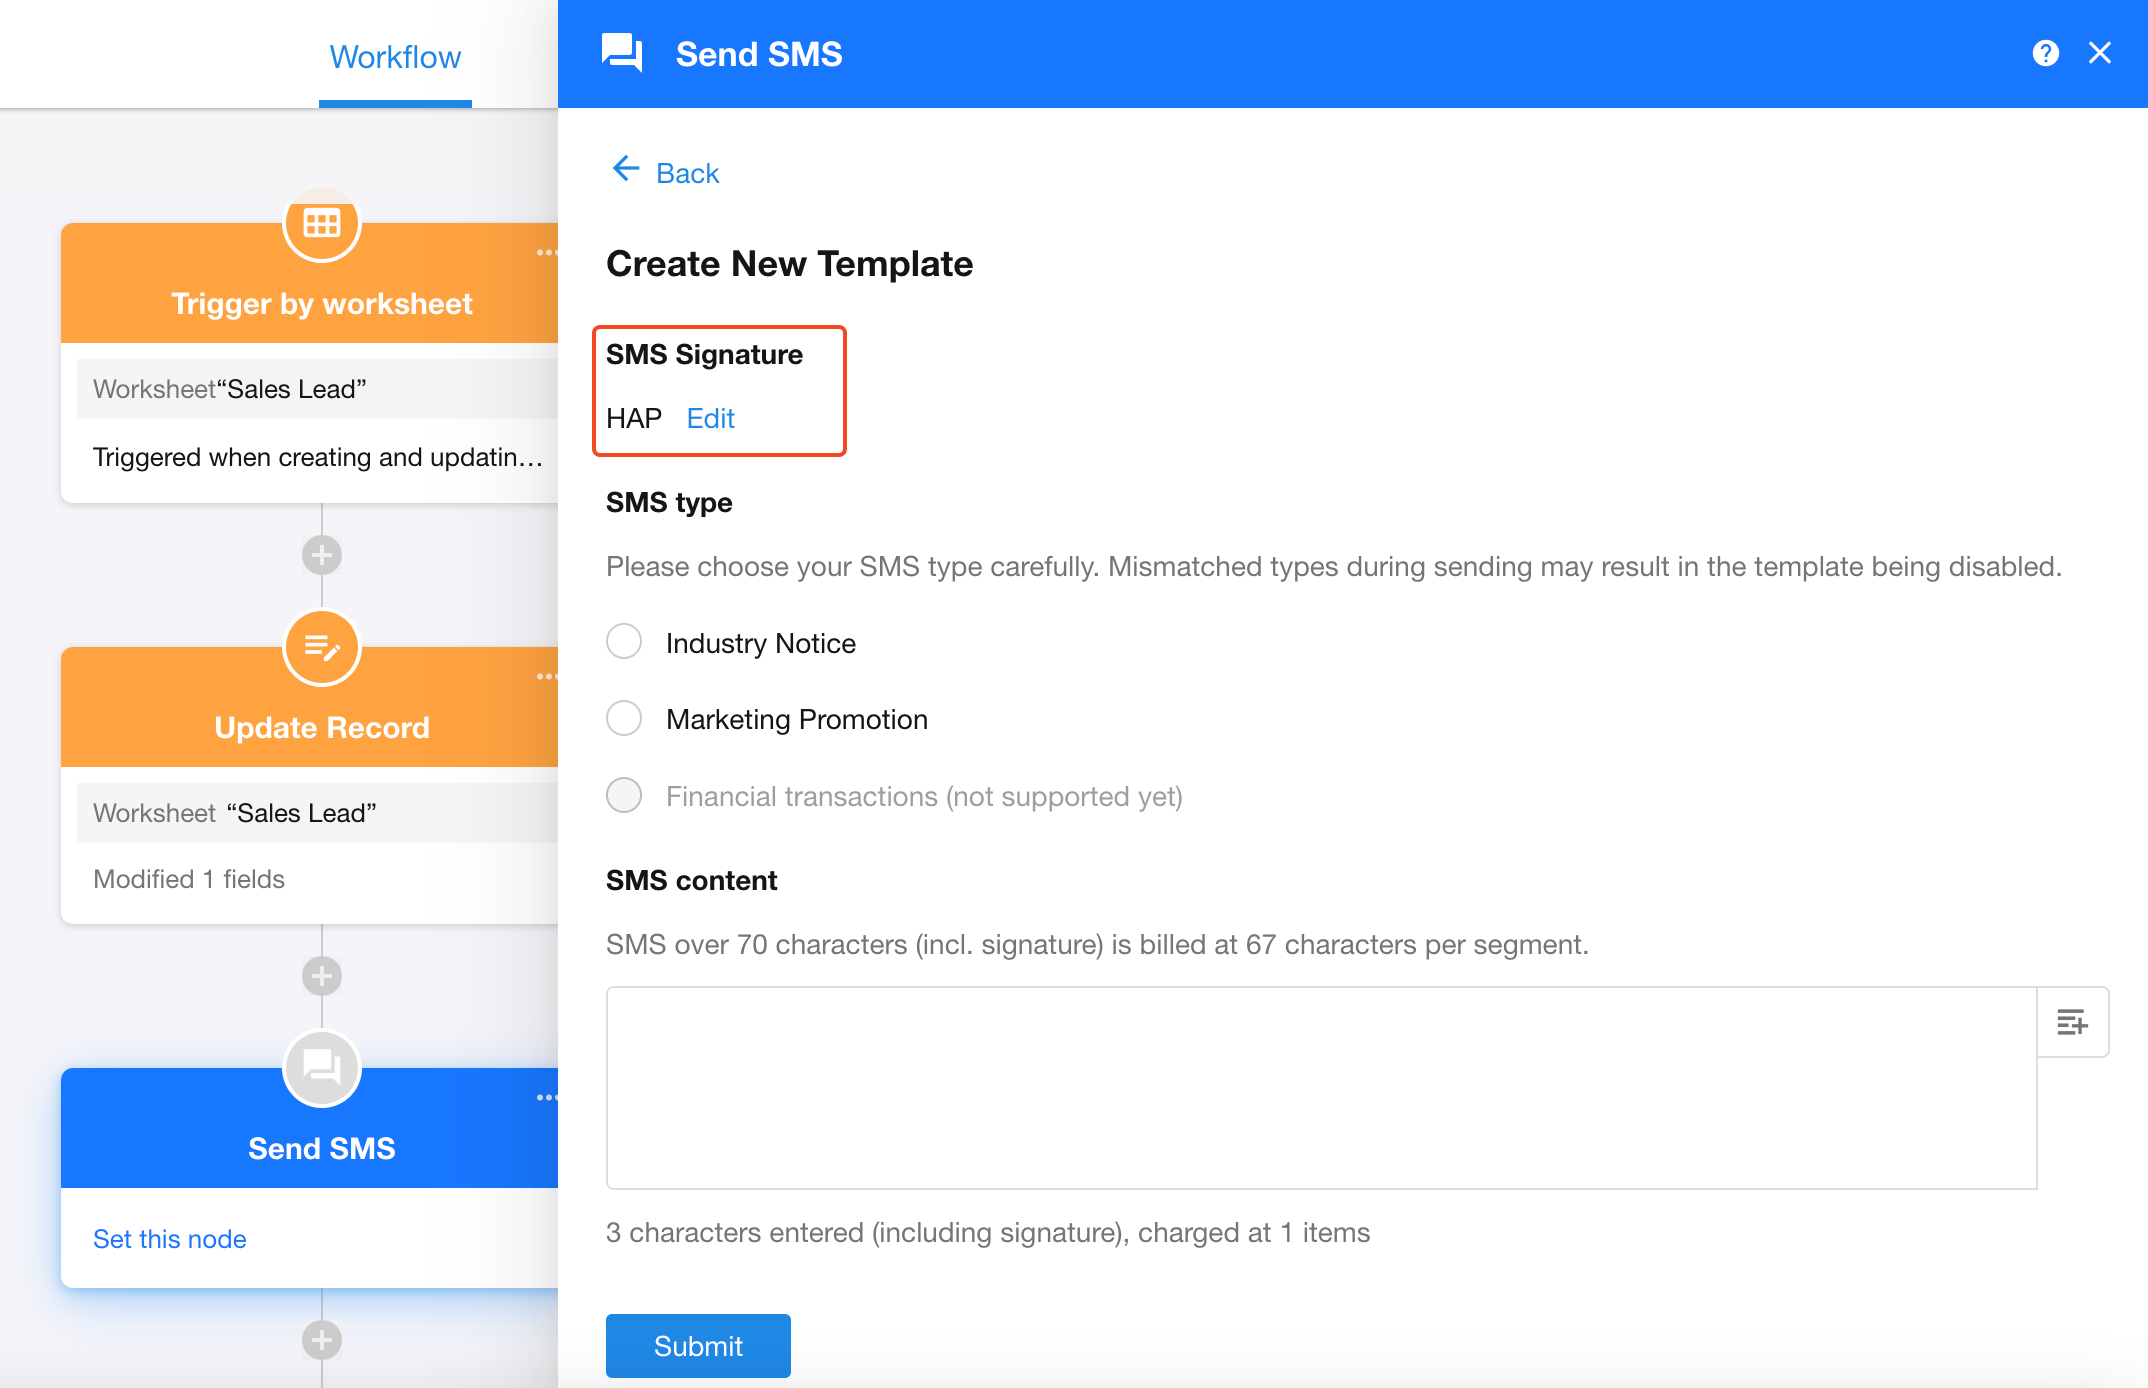Switch to the Workflow tab
This screenshot has width=2148, height=1388.
pos(395,57)
